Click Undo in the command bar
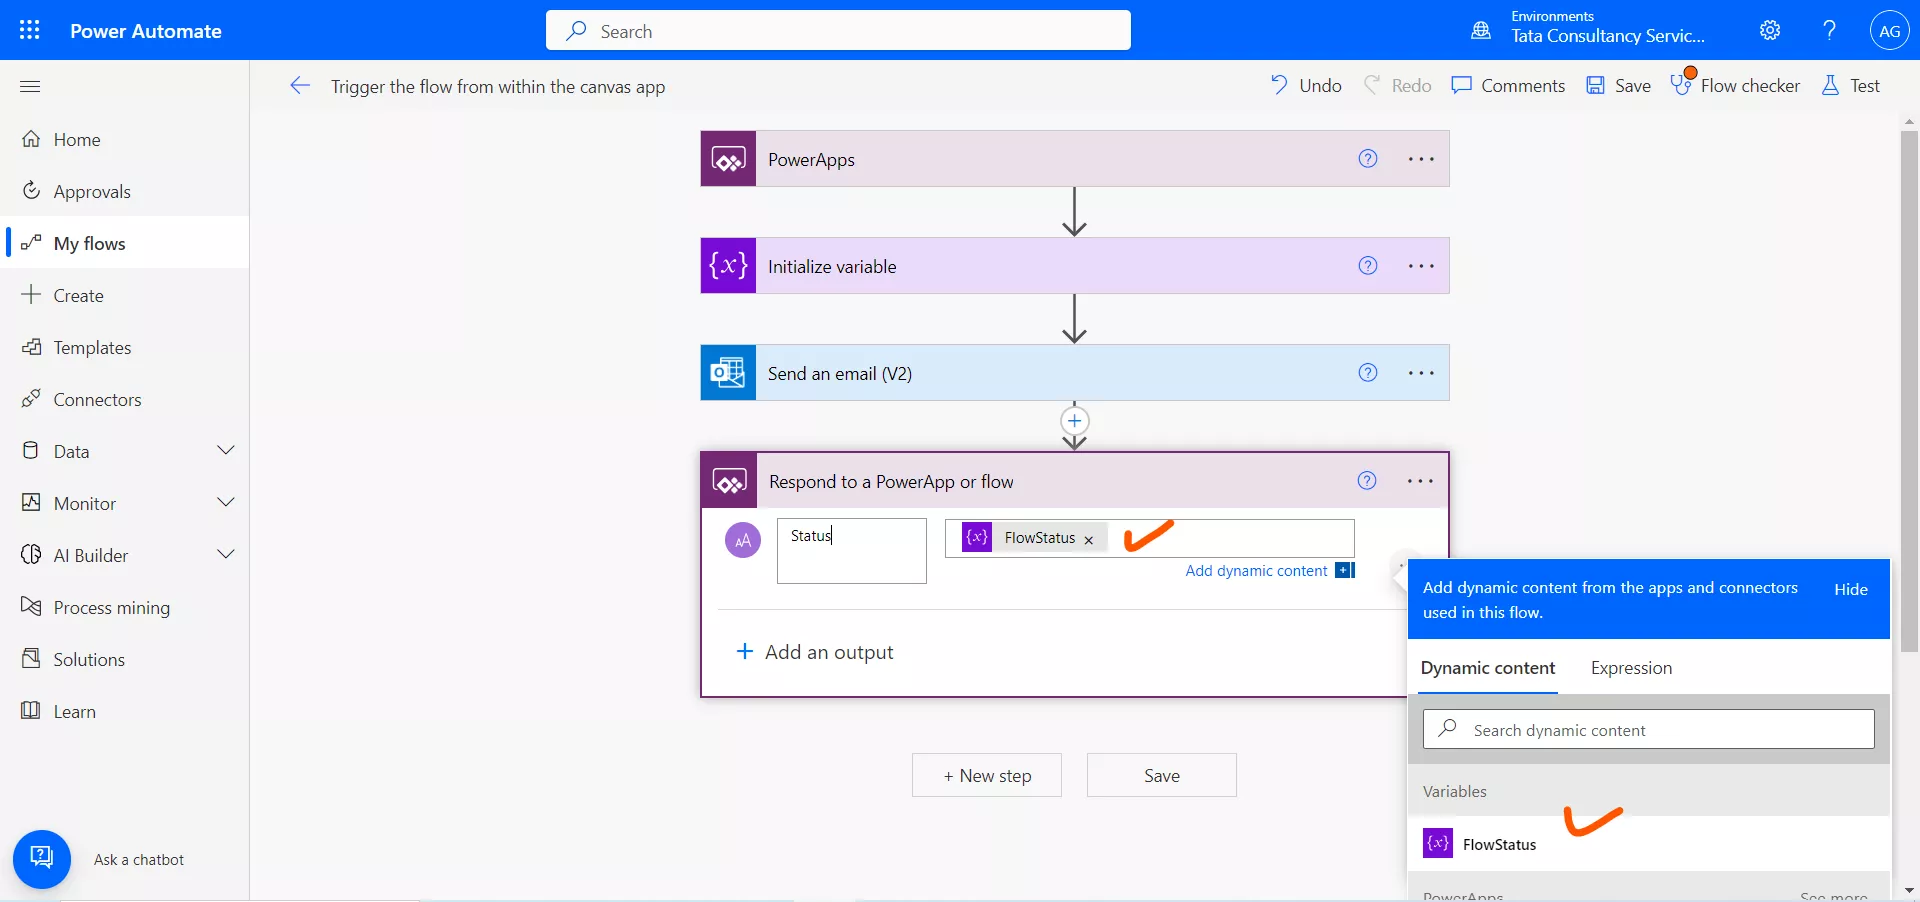 pos(1306,86)
